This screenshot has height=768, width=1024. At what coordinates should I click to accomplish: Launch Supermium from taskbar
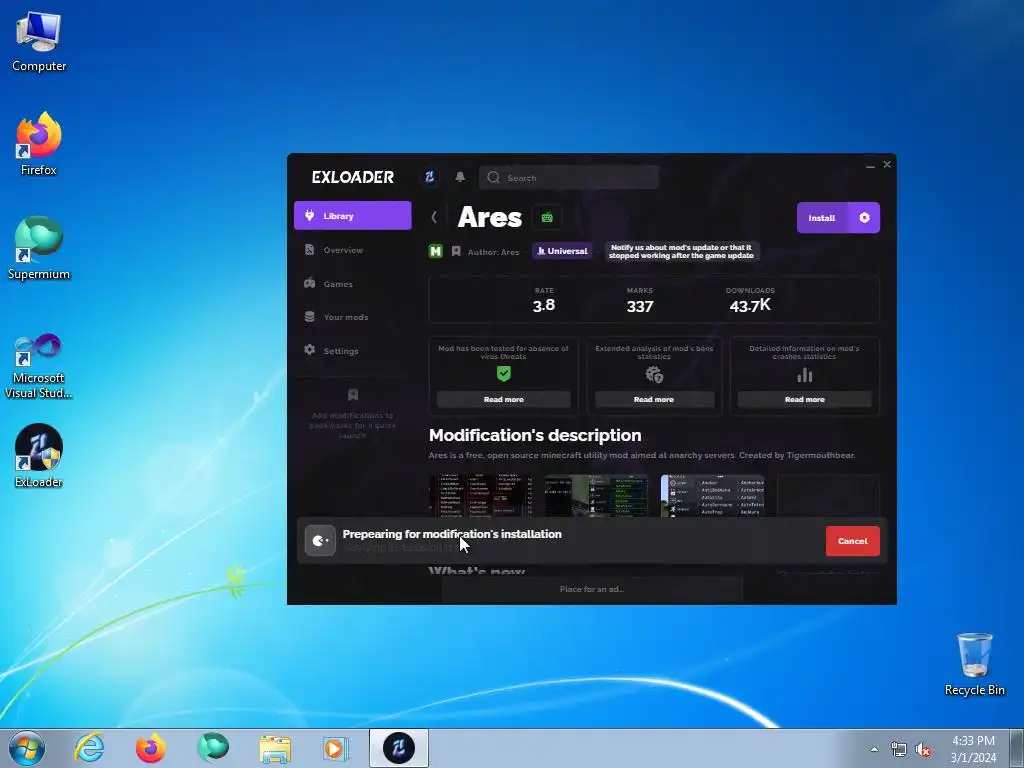pos(213,748)
